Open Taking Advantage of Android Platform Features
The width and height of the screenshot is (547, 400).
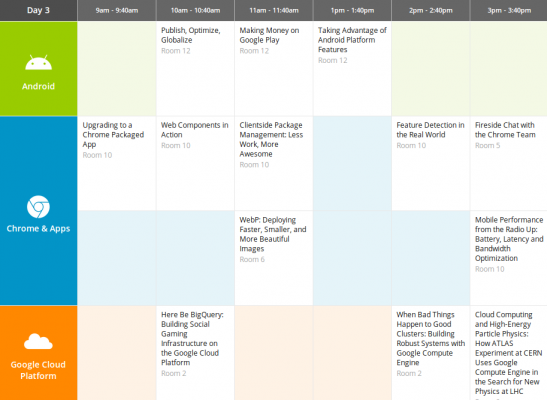[352, 69]
